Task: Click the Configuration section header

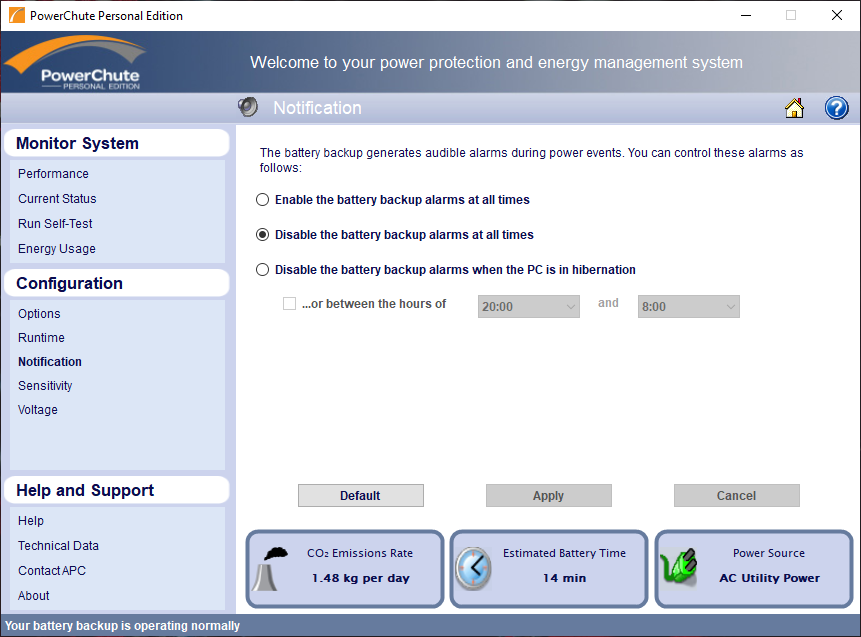Action: pyautogui.click(x=116, y=283)
